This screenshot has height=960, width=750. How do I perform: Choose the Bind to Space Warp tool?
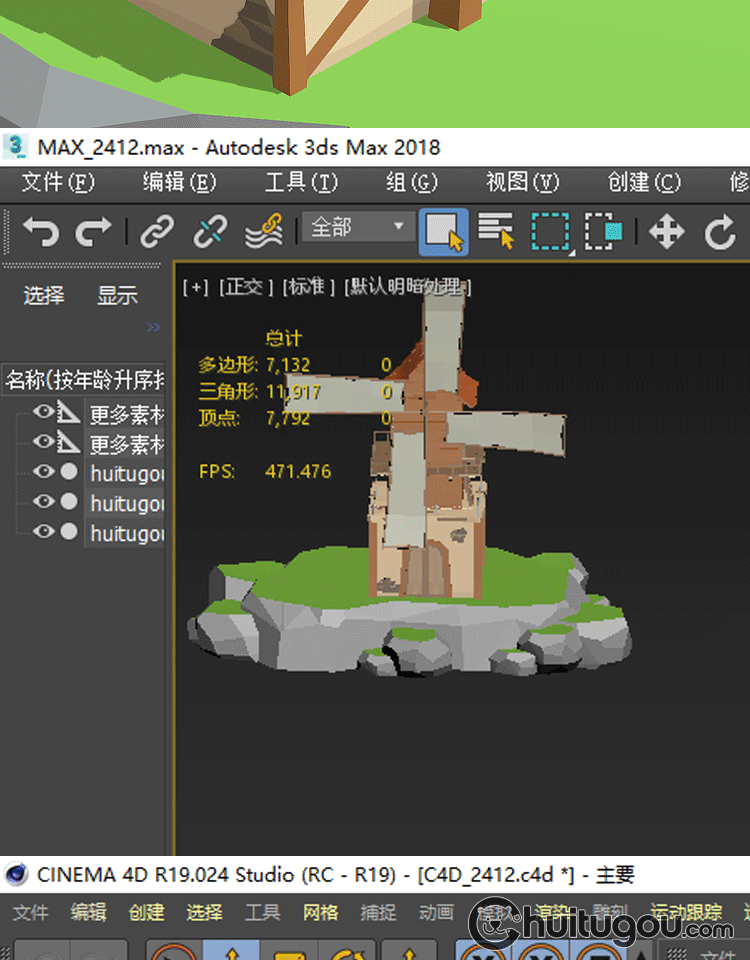264,232
